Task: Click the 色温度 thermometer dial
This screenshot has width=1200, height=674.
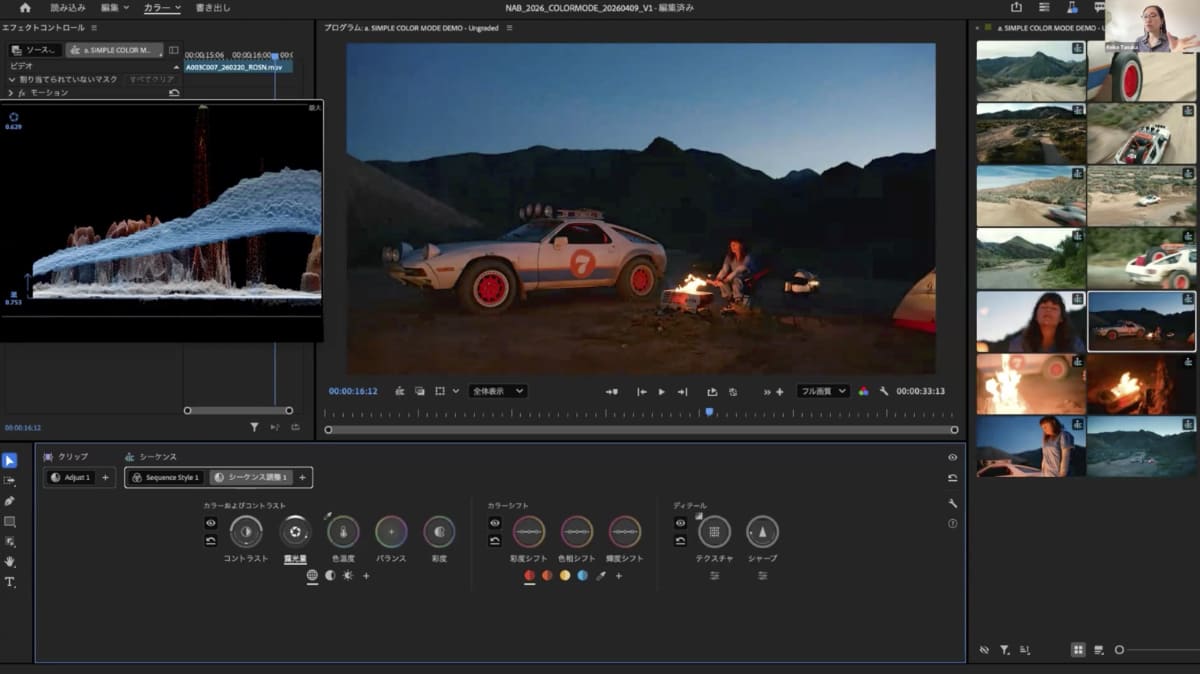Action: (343, 532)
